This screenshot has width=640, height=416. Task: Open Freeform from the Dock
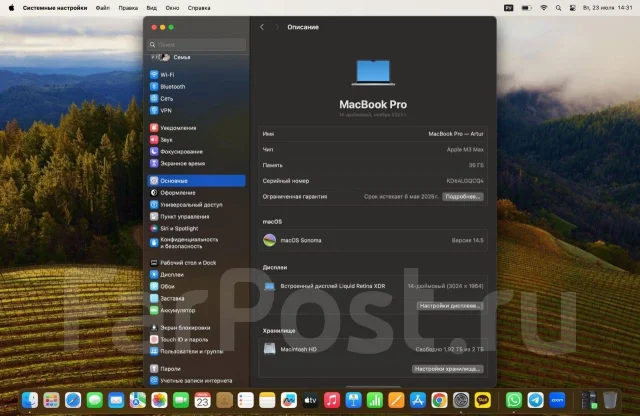289,400
